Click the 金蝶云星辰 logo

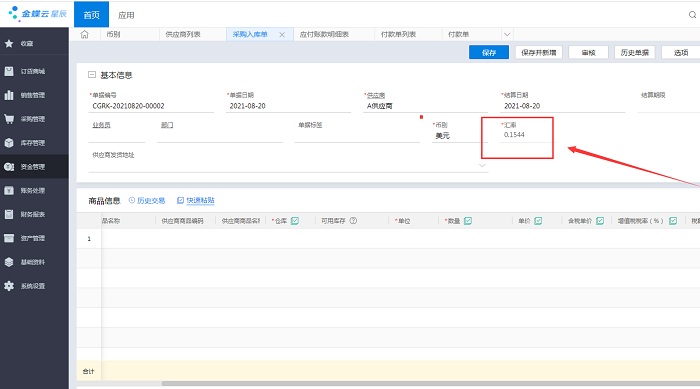(x=38, y=14)
